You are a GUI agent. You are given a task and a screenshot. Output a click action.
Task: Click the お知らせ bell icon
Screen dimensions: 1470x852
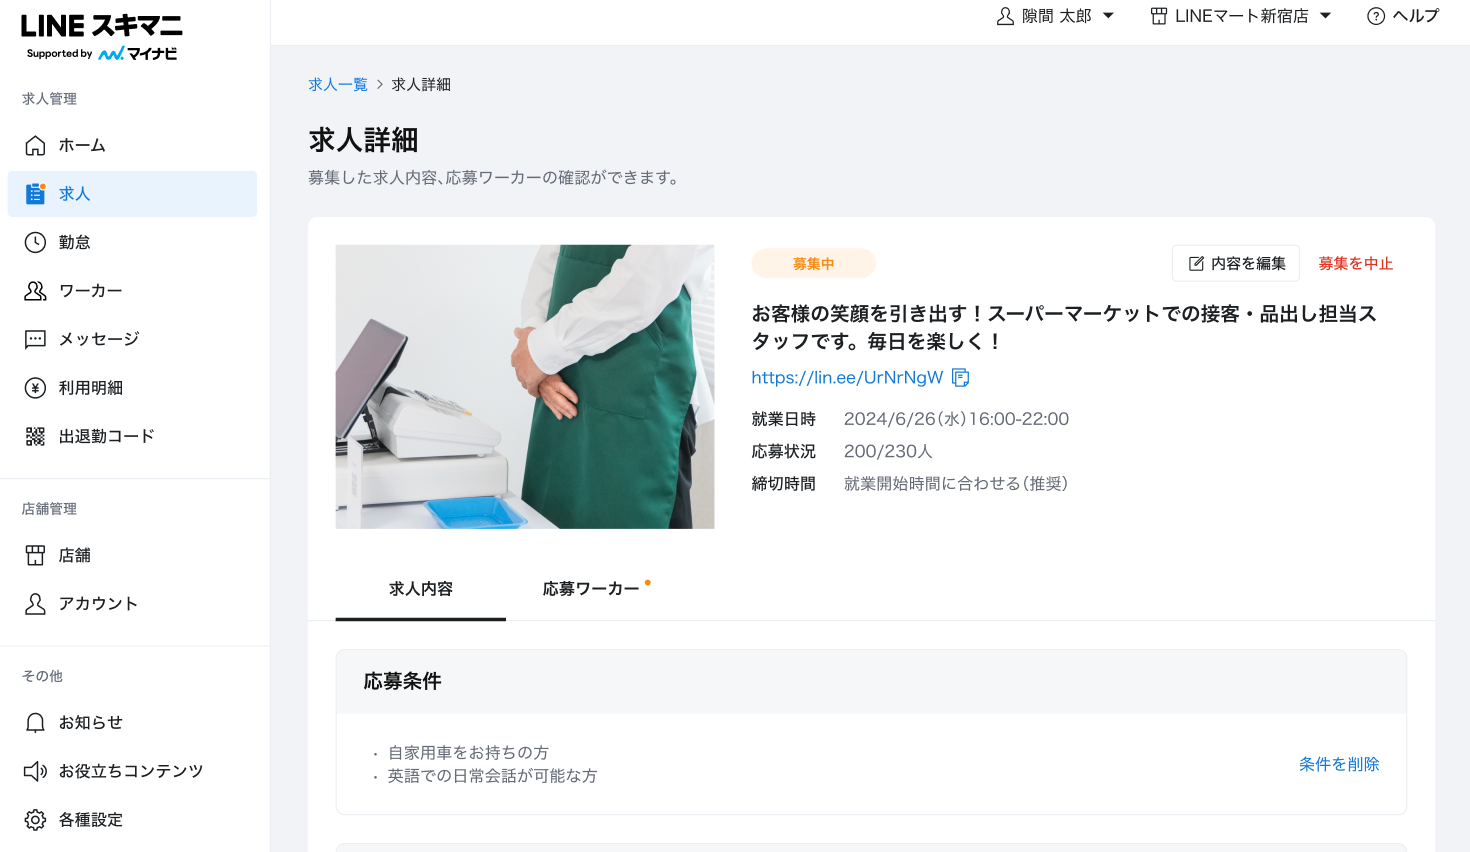[x=35, y=723]
